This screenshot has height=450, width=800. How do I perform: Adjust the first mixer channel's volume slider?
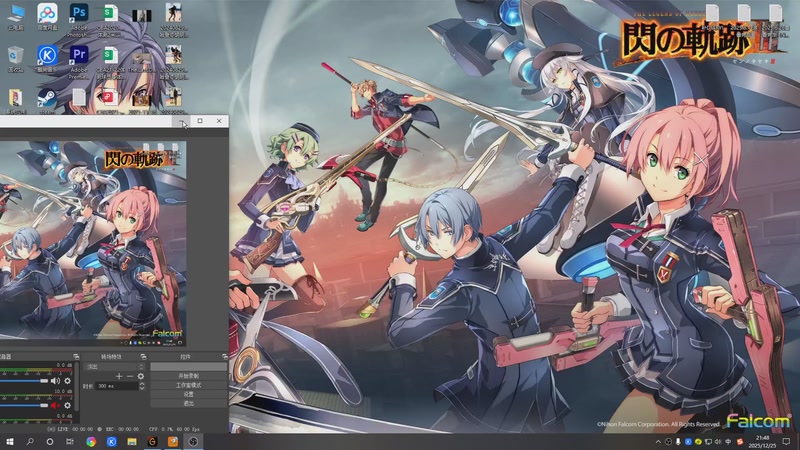pos(24,381)
